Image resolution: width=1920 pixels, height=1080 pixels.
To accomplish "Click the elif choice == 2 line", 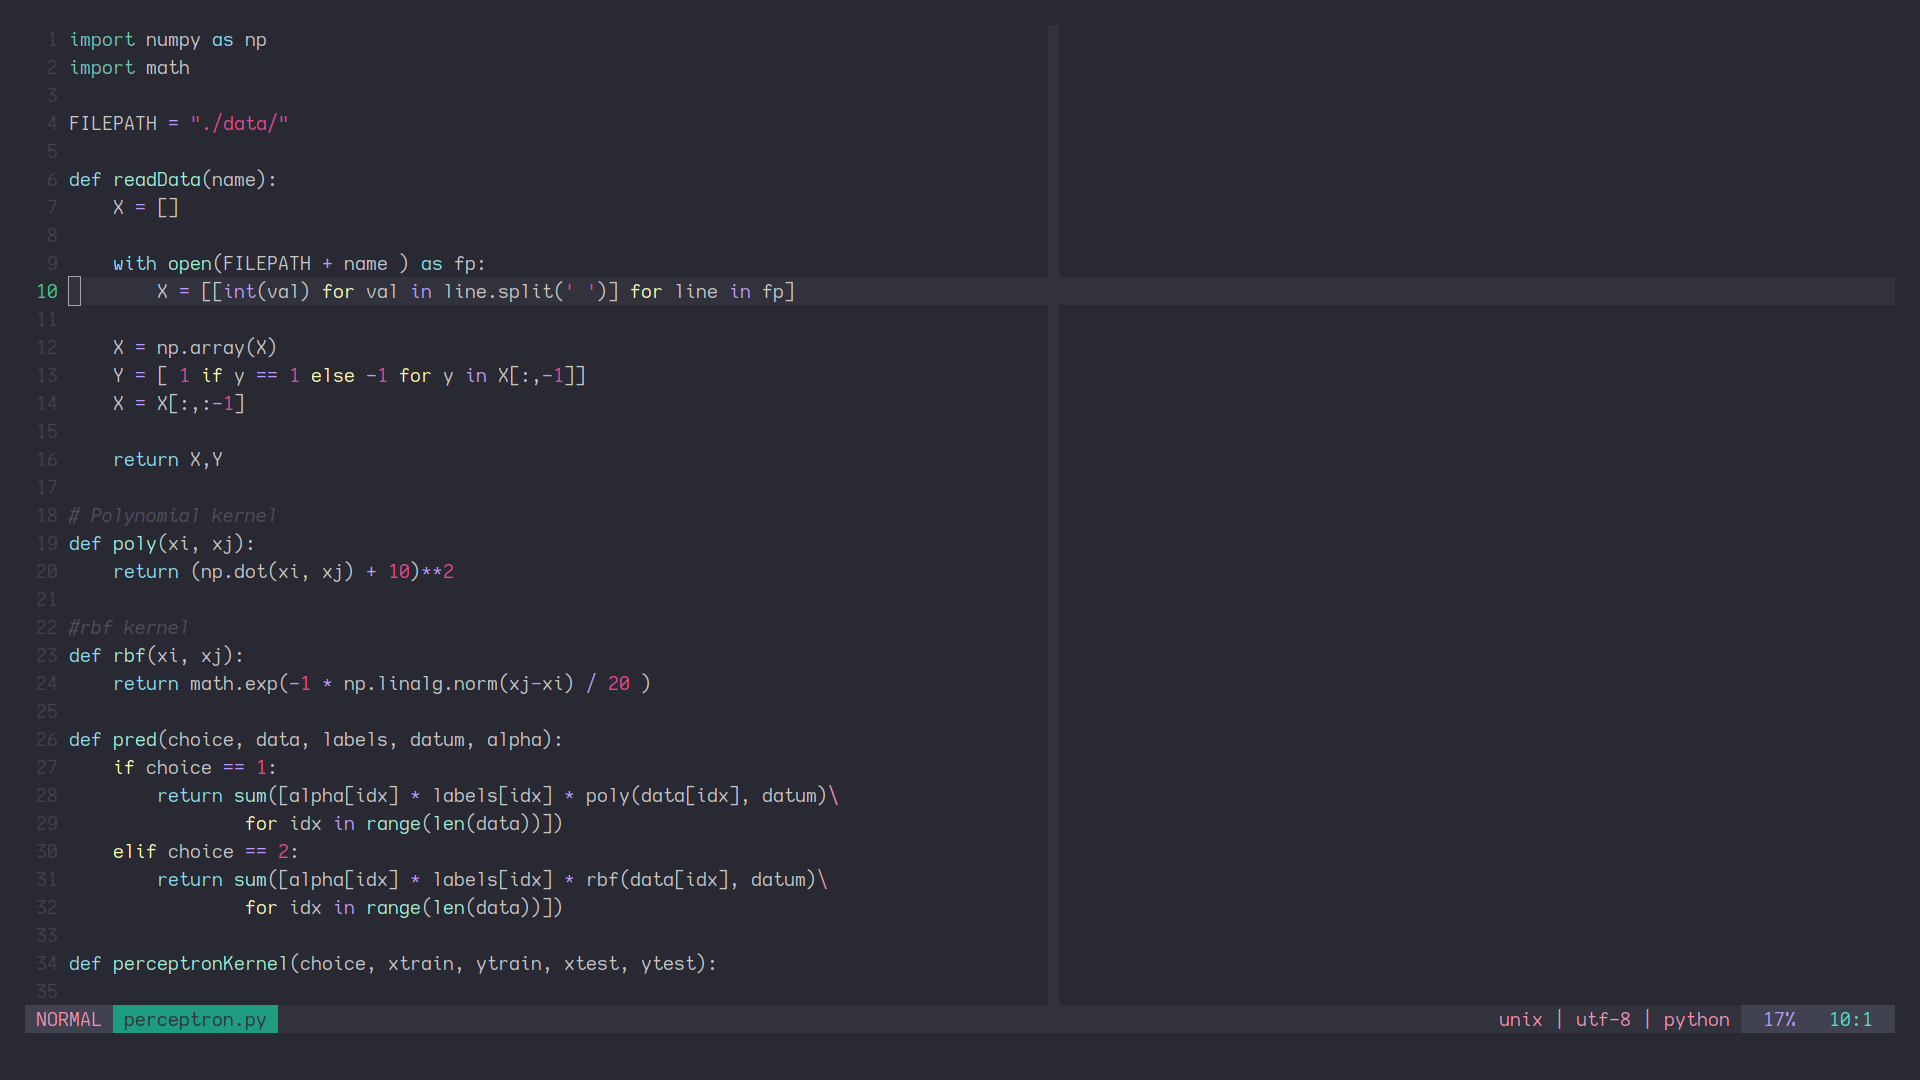I will point(205,851).
